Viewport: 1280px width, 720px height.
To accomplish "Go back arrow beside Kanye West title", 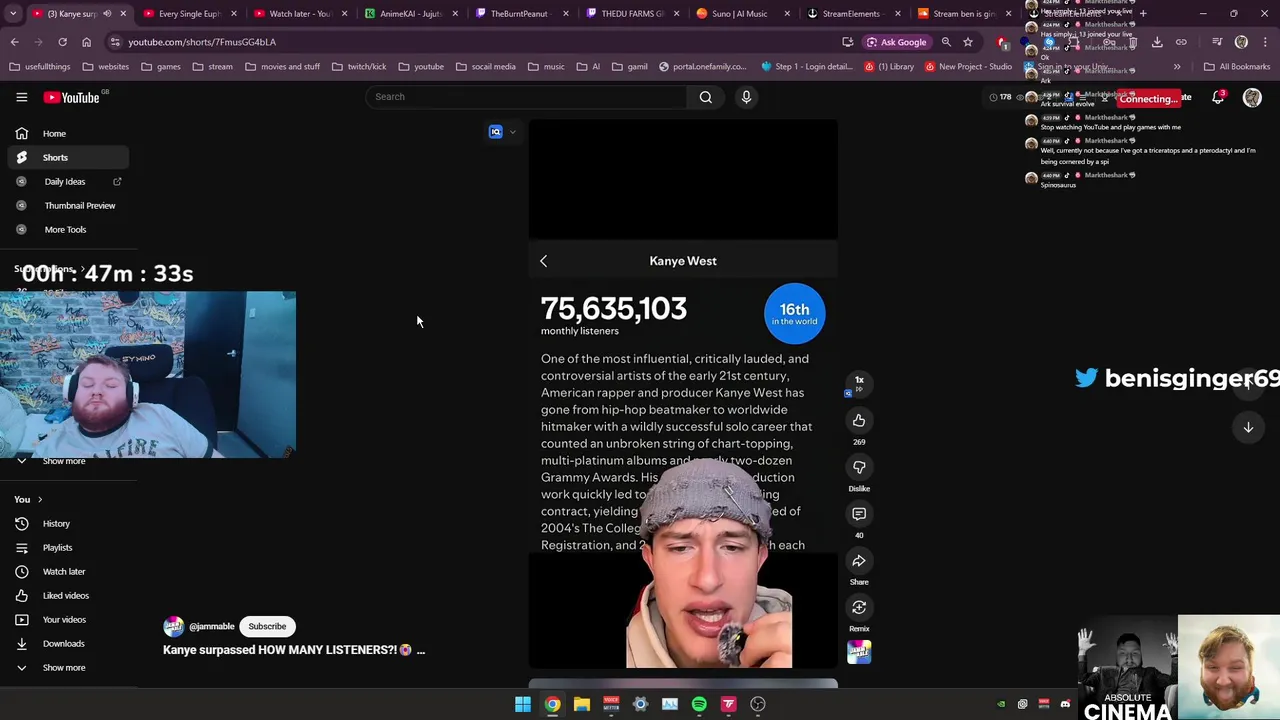I will point(544,261).
